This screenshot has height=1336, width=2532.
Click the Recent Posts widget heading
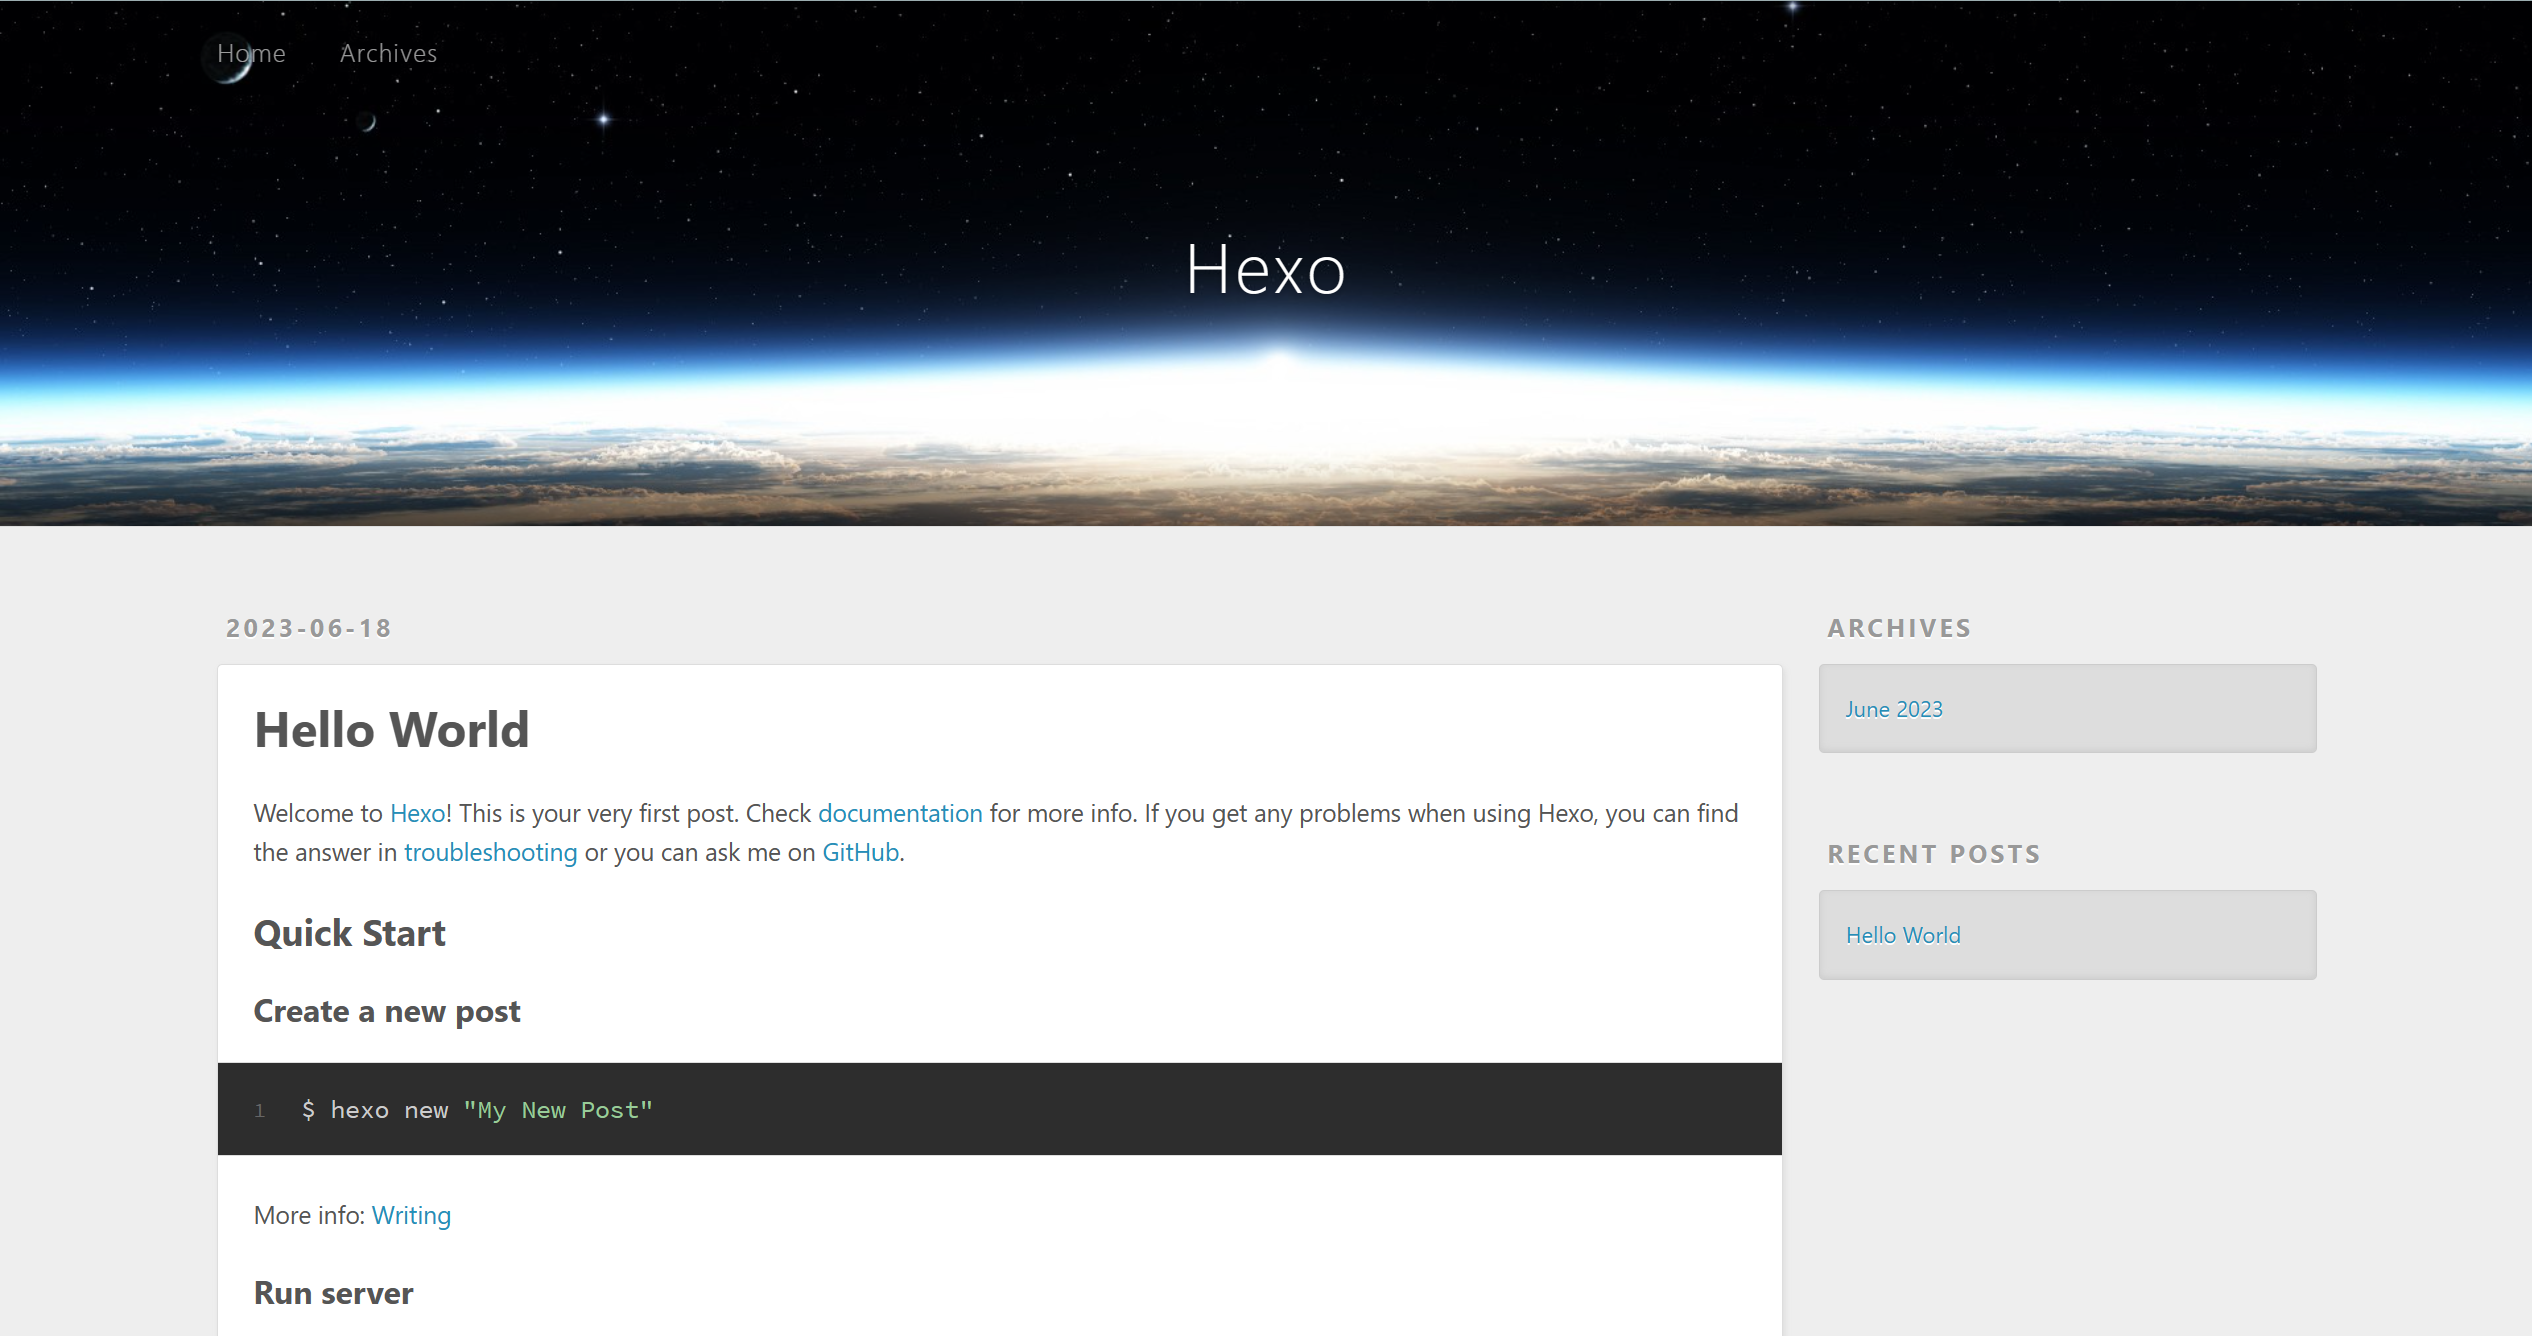pyautogui.click(x=1933, y=854)
